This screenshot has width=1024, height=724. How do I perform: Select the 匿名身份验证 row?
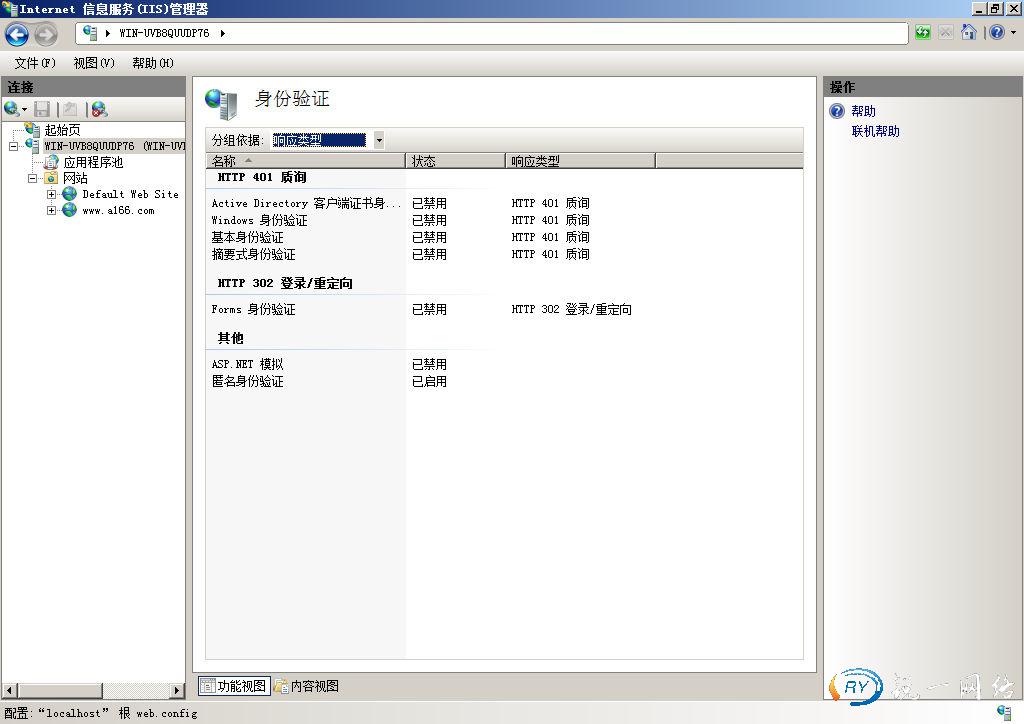pyautogui.click(x=248, y=381)
